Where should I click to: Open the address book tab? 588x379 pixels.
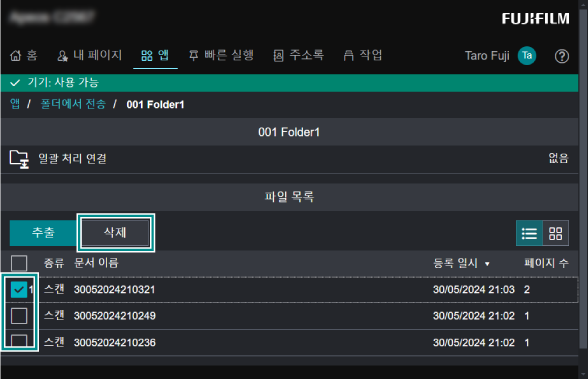tap(298, 55)
